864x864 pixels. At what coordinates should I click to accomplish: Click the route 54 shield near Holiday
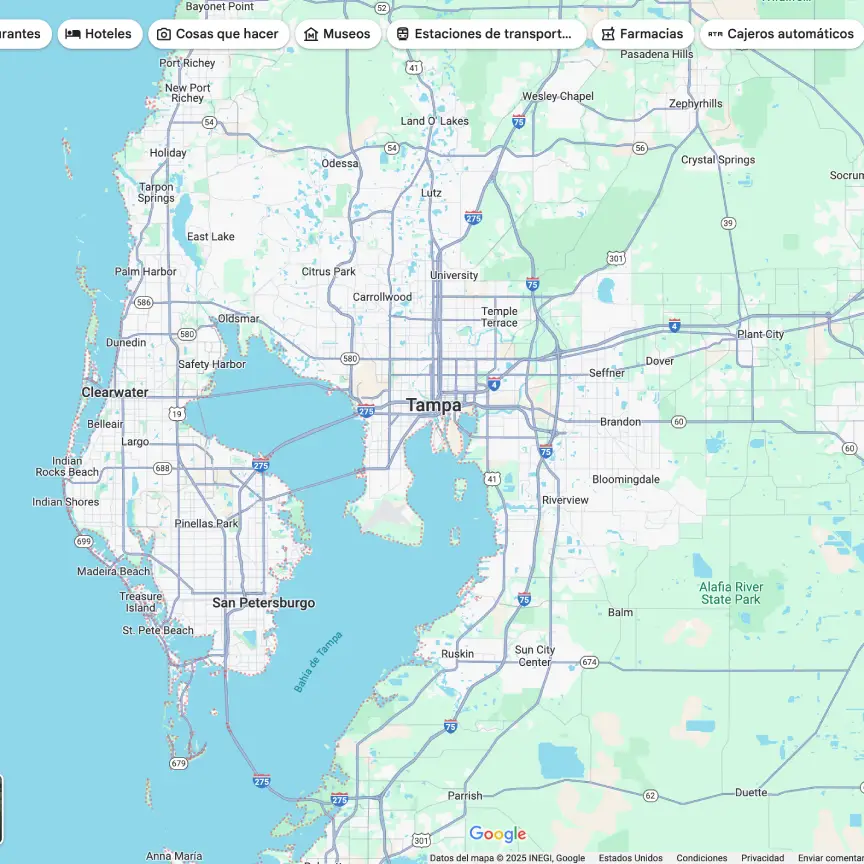coord(209,122)
